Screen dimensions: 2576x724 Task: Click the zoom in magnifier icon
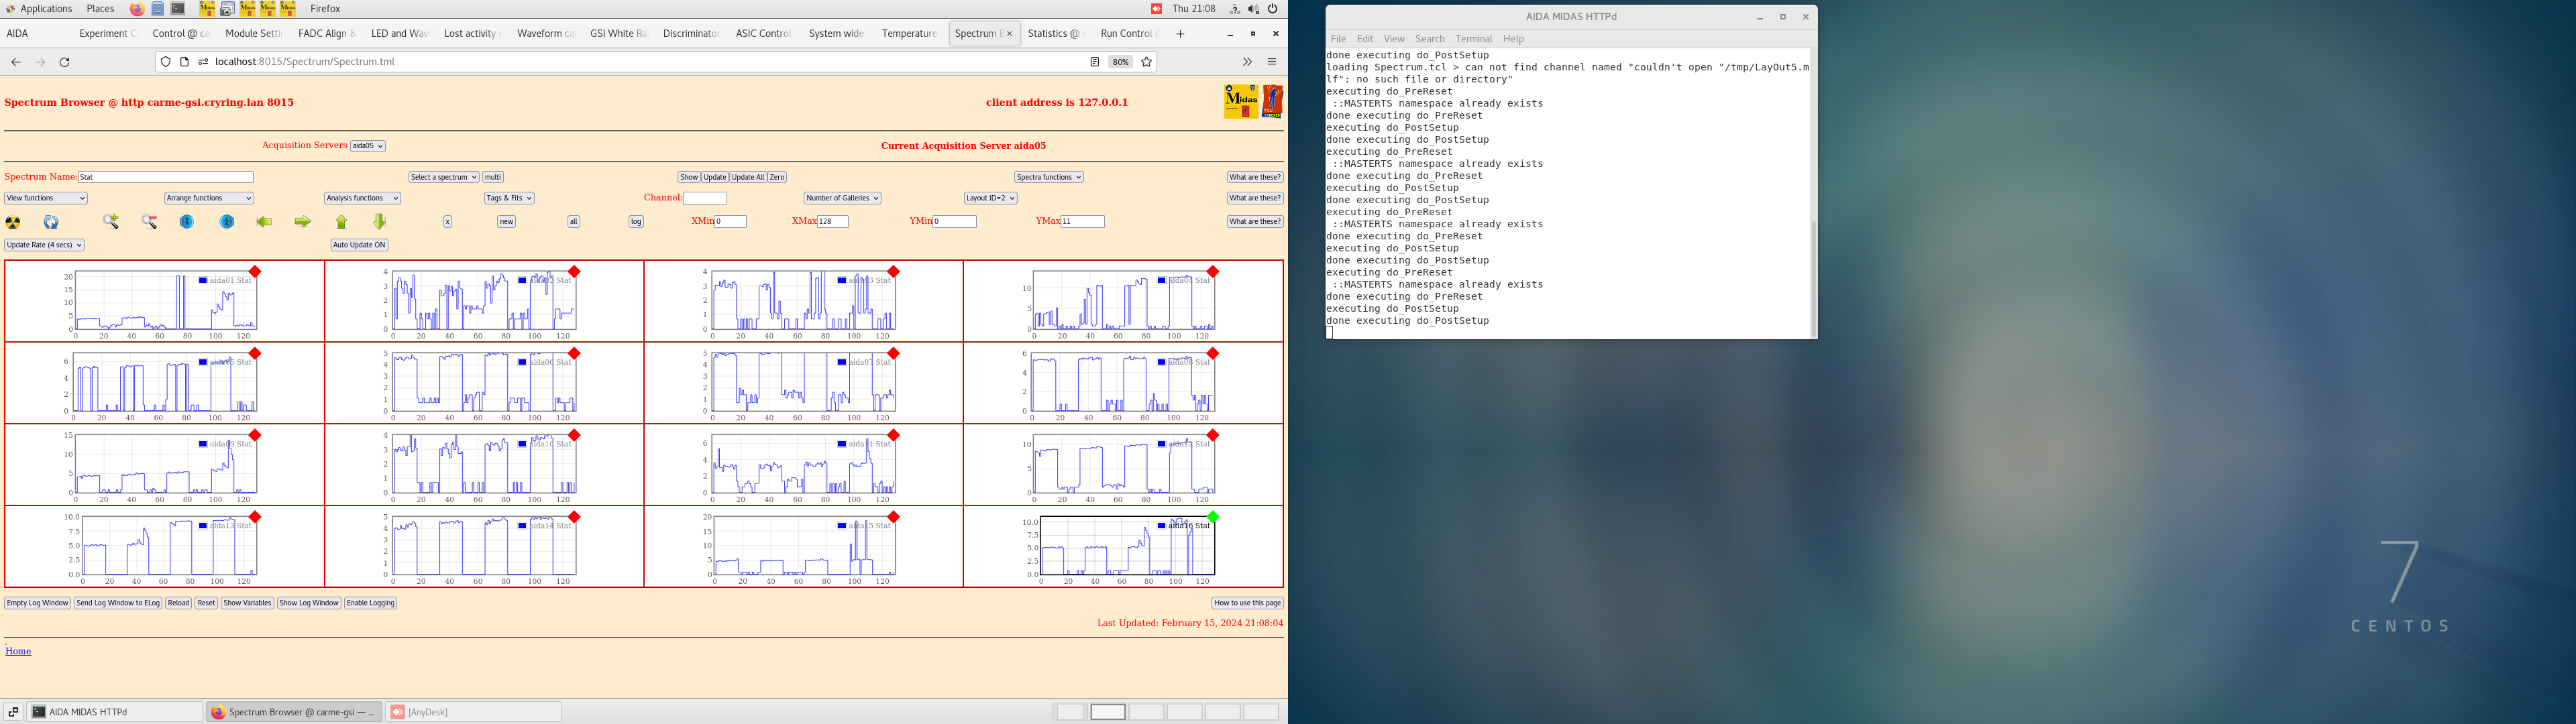tap(111, 222)
